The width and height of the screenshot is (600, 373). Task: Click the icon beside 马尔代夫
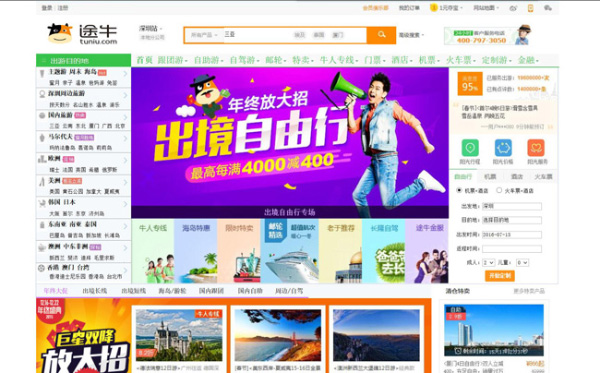tap(42, 137)
